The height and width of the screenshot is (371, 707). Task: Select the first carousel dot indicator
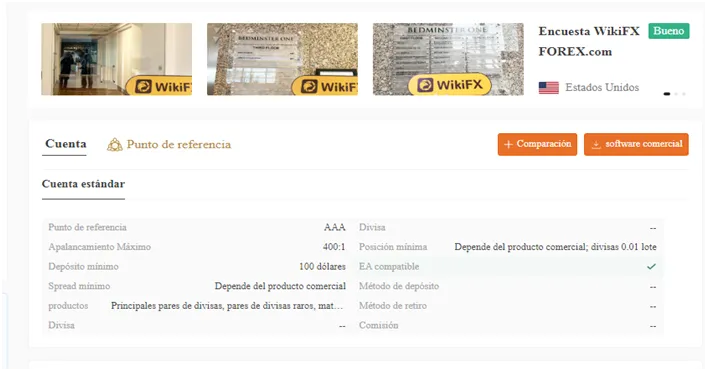[x=667, y=94]
